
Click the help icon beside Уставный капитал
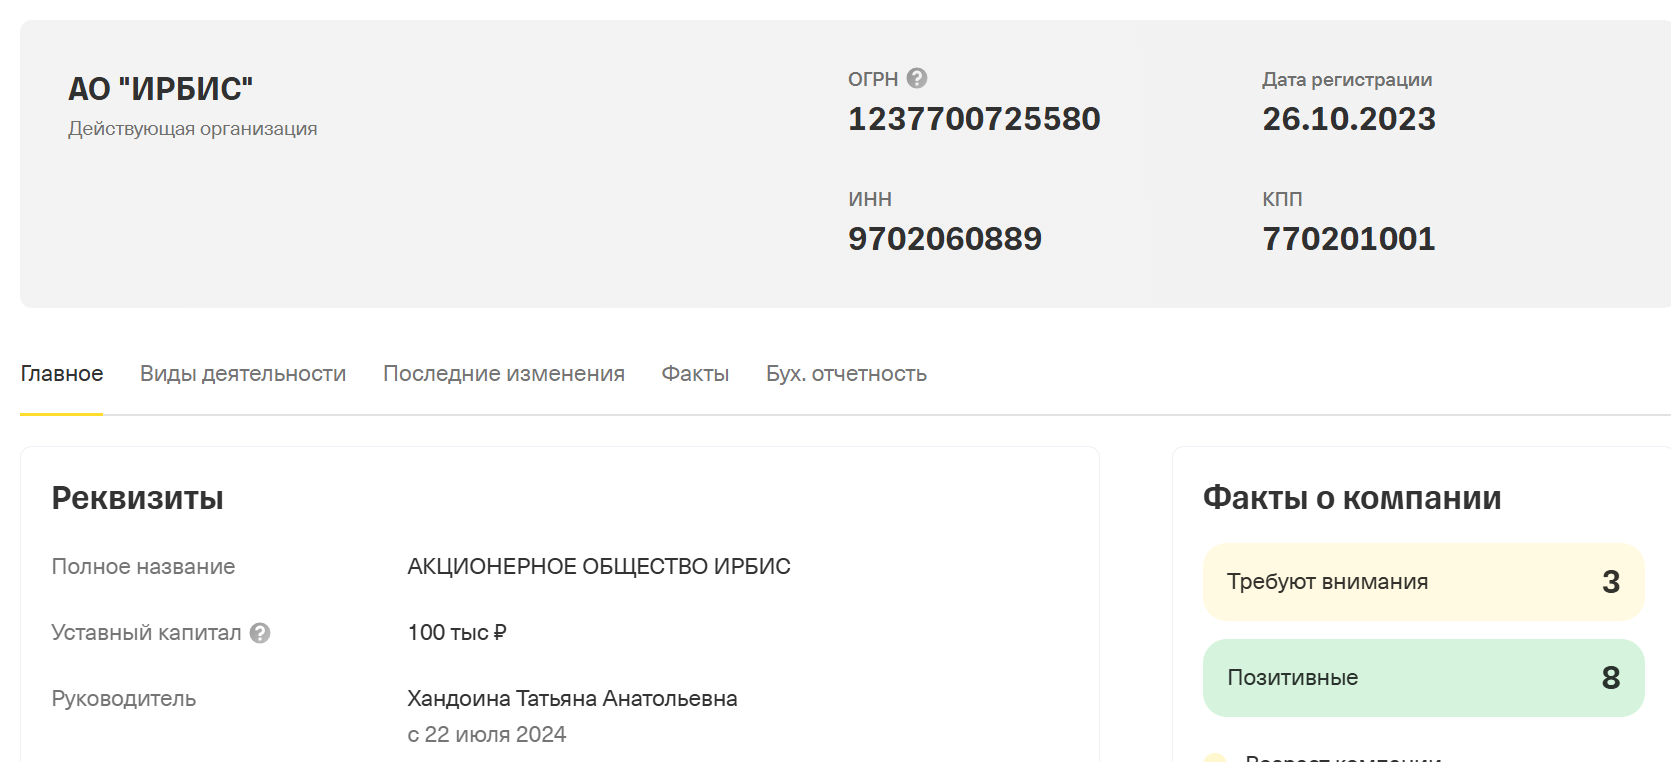click(x=260, y=633)
